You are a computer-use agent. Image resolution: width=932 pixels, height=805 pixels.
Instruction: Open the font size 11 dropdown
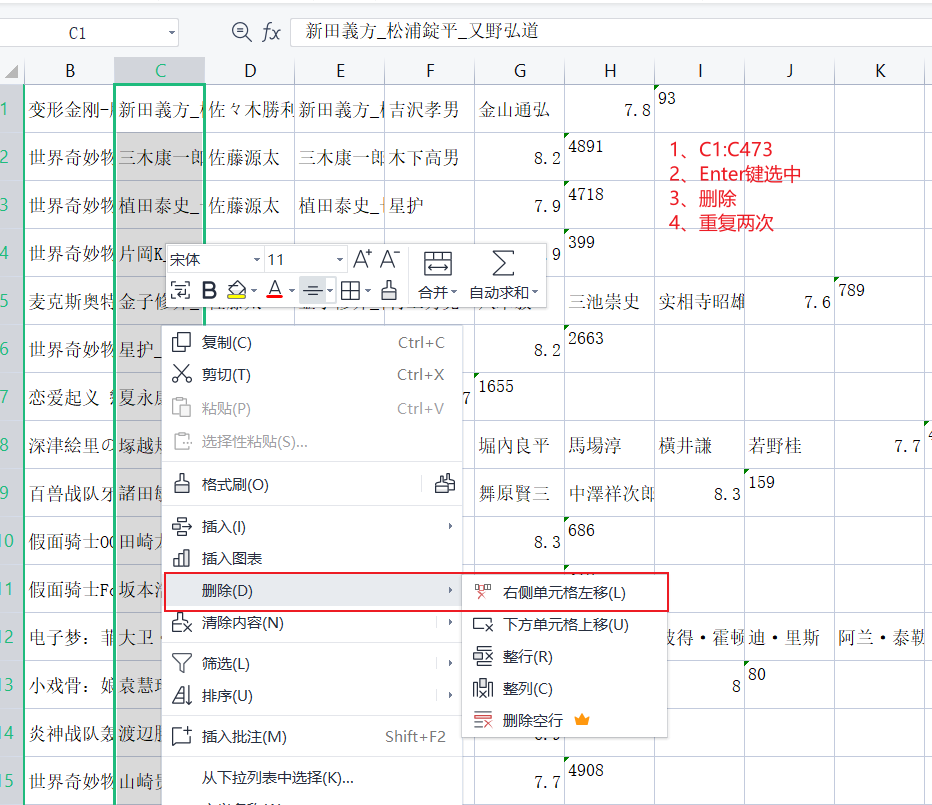click(339, 260)
